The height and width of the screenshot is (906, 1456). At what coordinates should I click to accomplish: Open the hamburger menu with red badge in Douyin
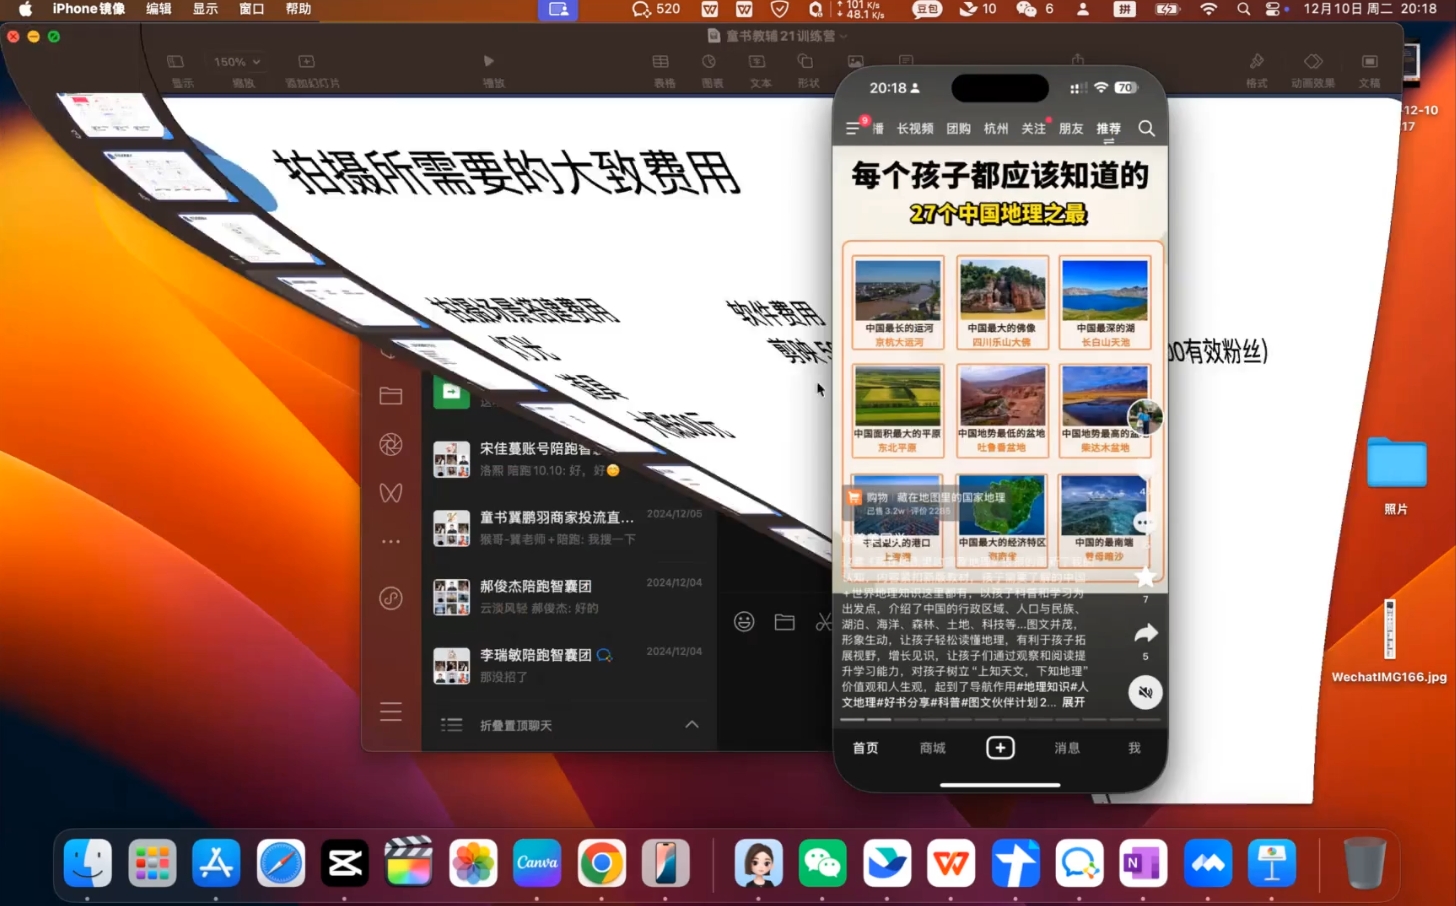point(853,128)
